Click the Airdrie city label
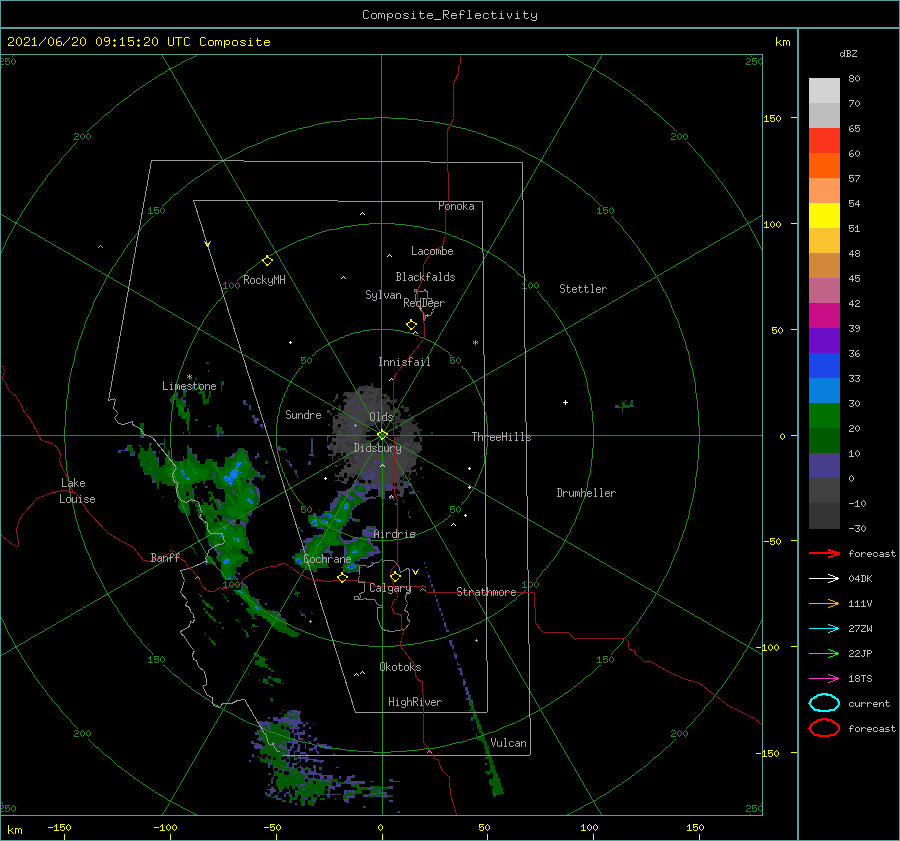The height and width of the screenshot is (841, 900). point(394,534)
